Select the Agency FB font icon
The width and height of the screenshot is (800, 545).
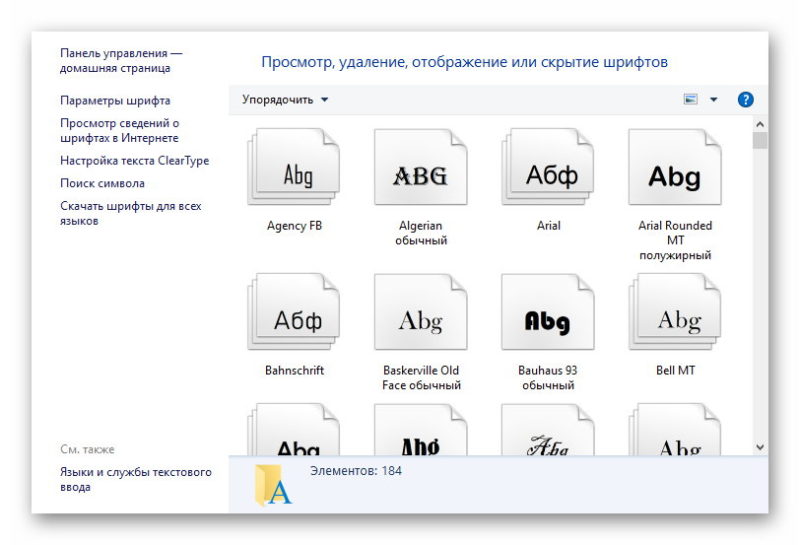[294, 167]
